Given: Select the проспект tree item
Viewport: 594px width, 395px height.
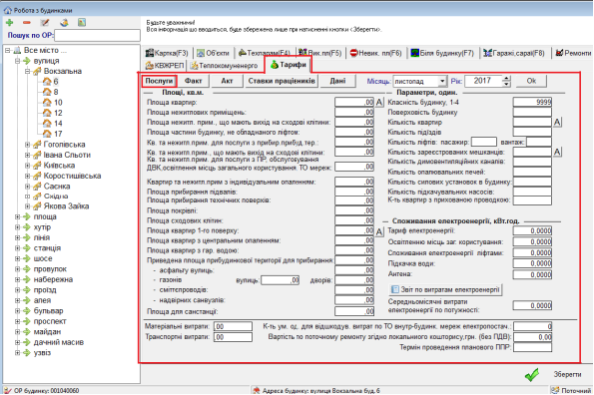Looking at the screenshot, I should pyautogui.click(x=50, y=321).
